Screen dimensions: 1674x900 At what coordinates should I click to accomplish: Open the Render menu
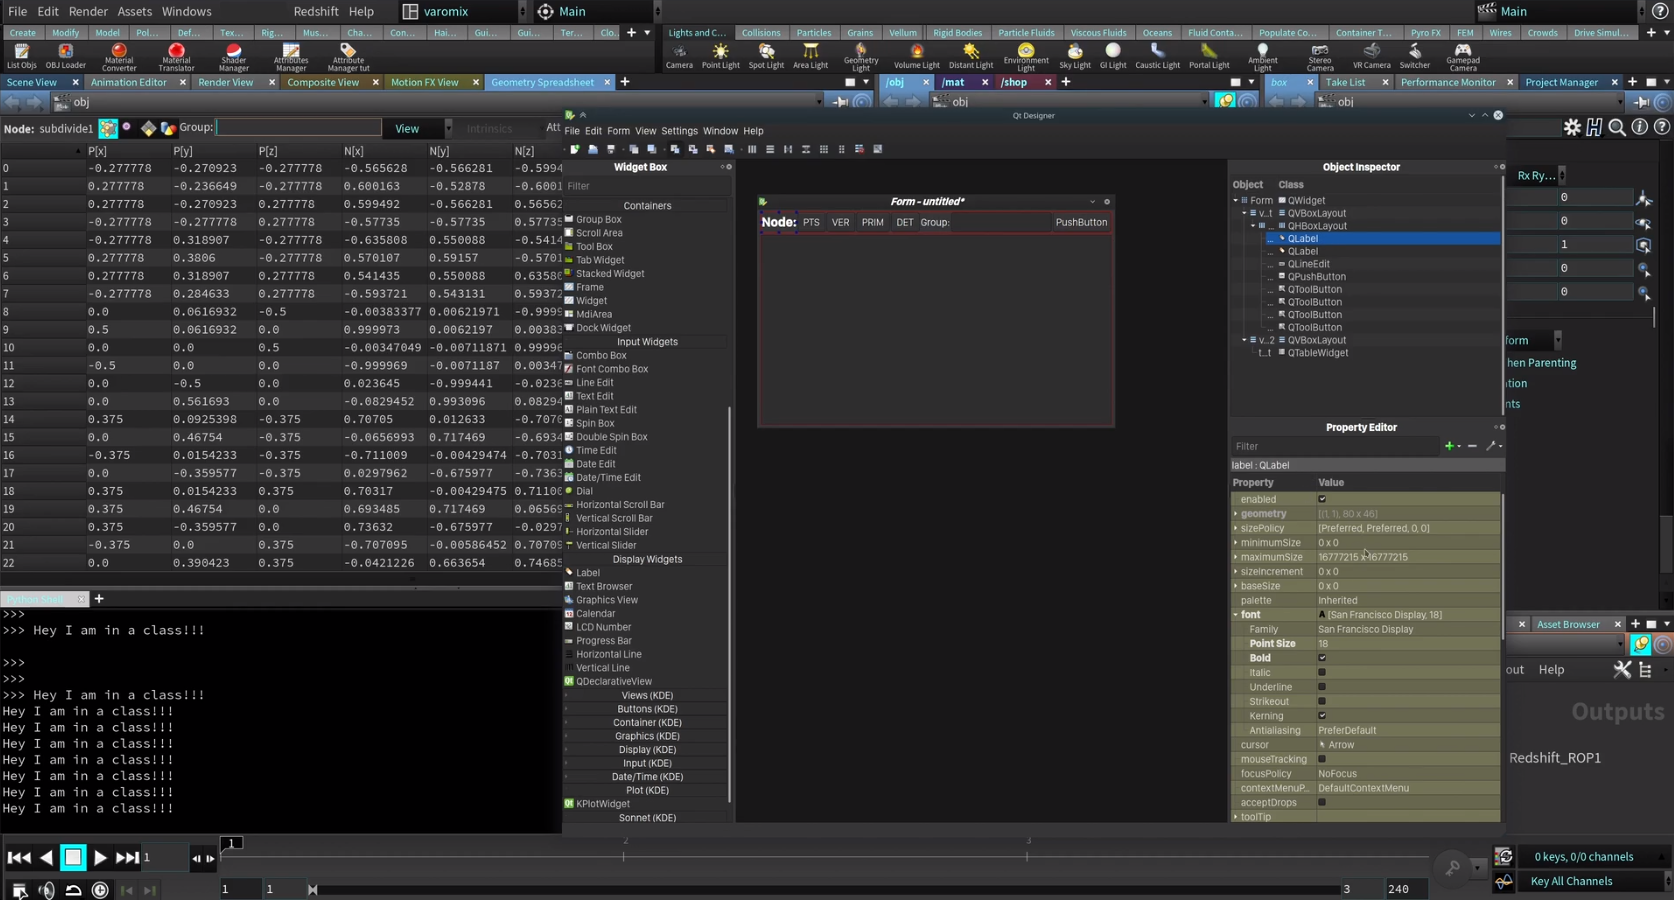click(x=88, y=11)
